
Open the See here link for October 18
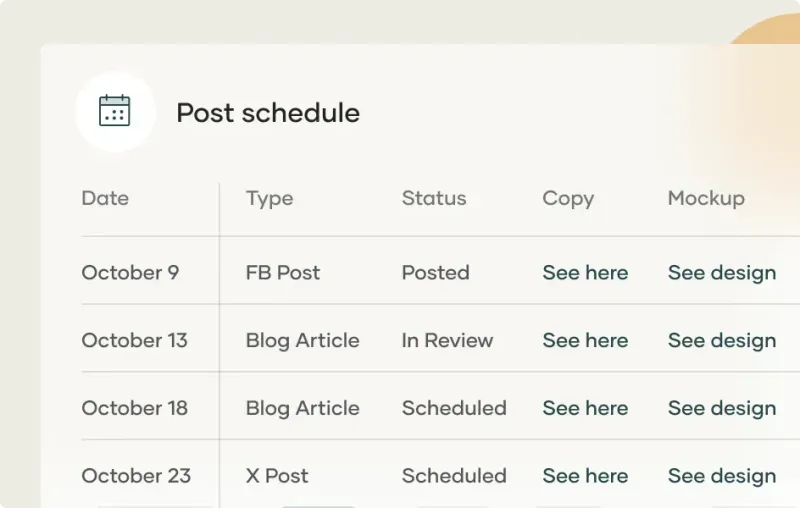pos(585,409)
